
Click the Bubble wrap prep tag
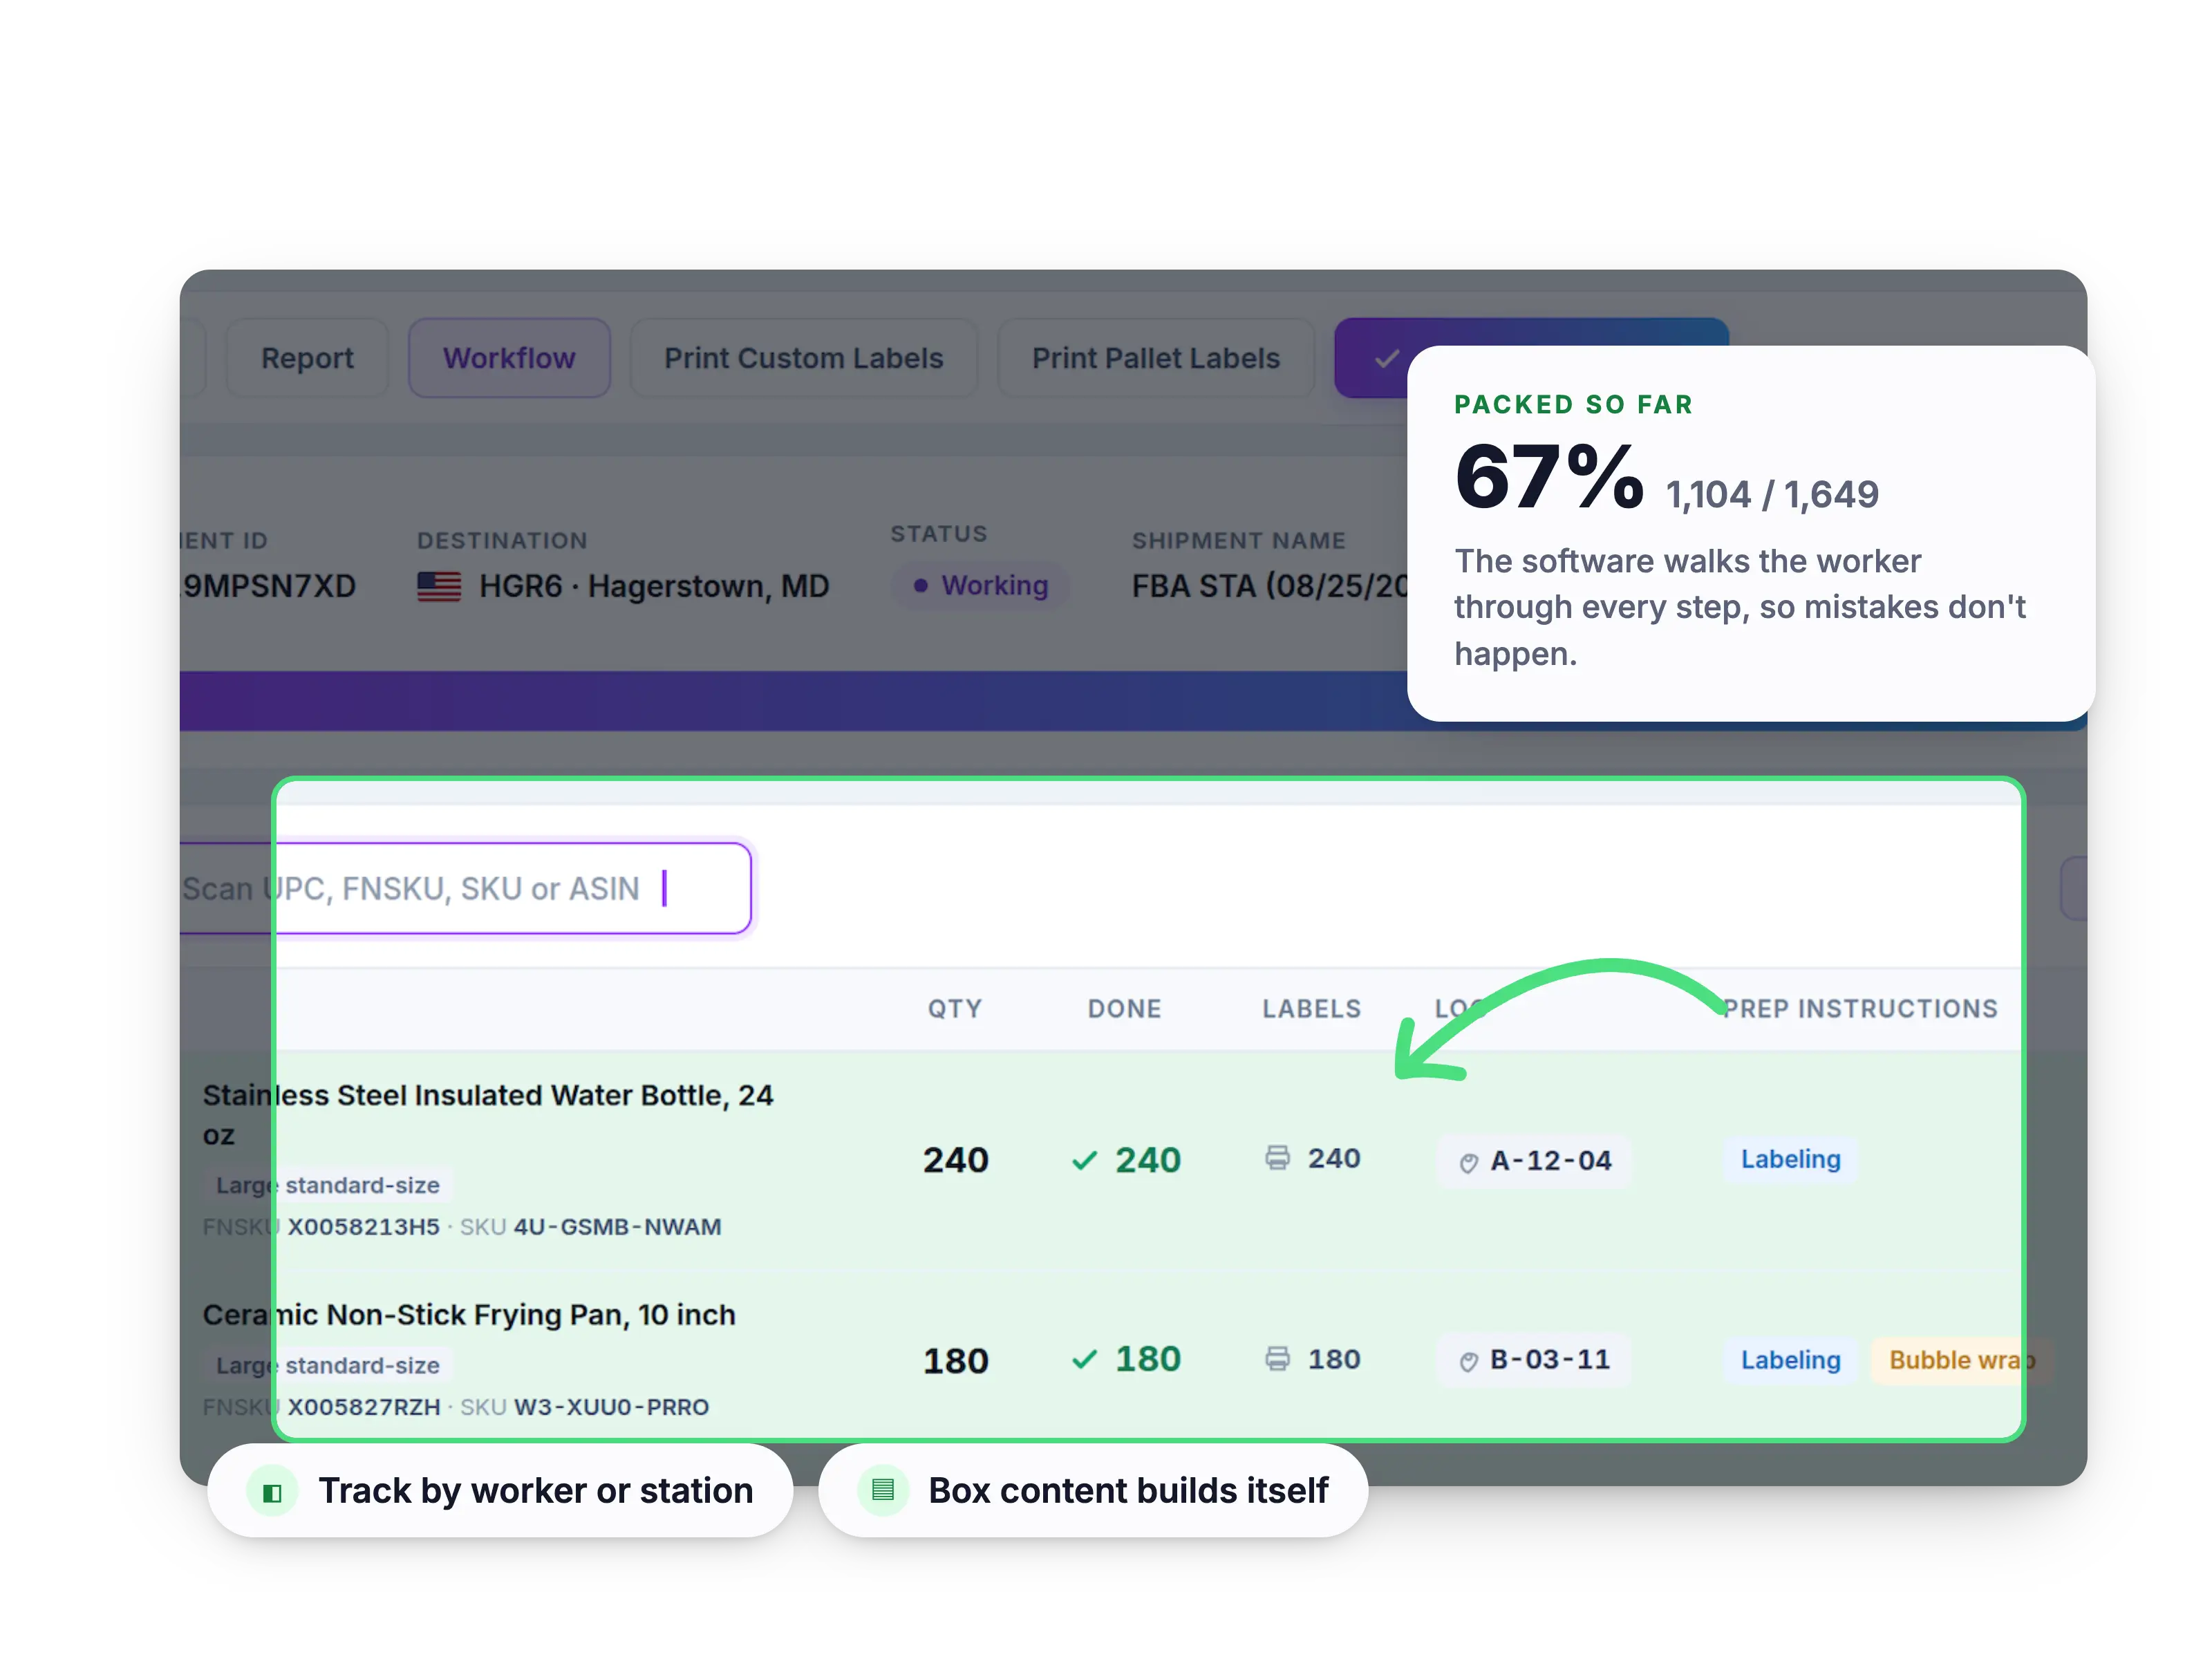click(1961, 1360)
